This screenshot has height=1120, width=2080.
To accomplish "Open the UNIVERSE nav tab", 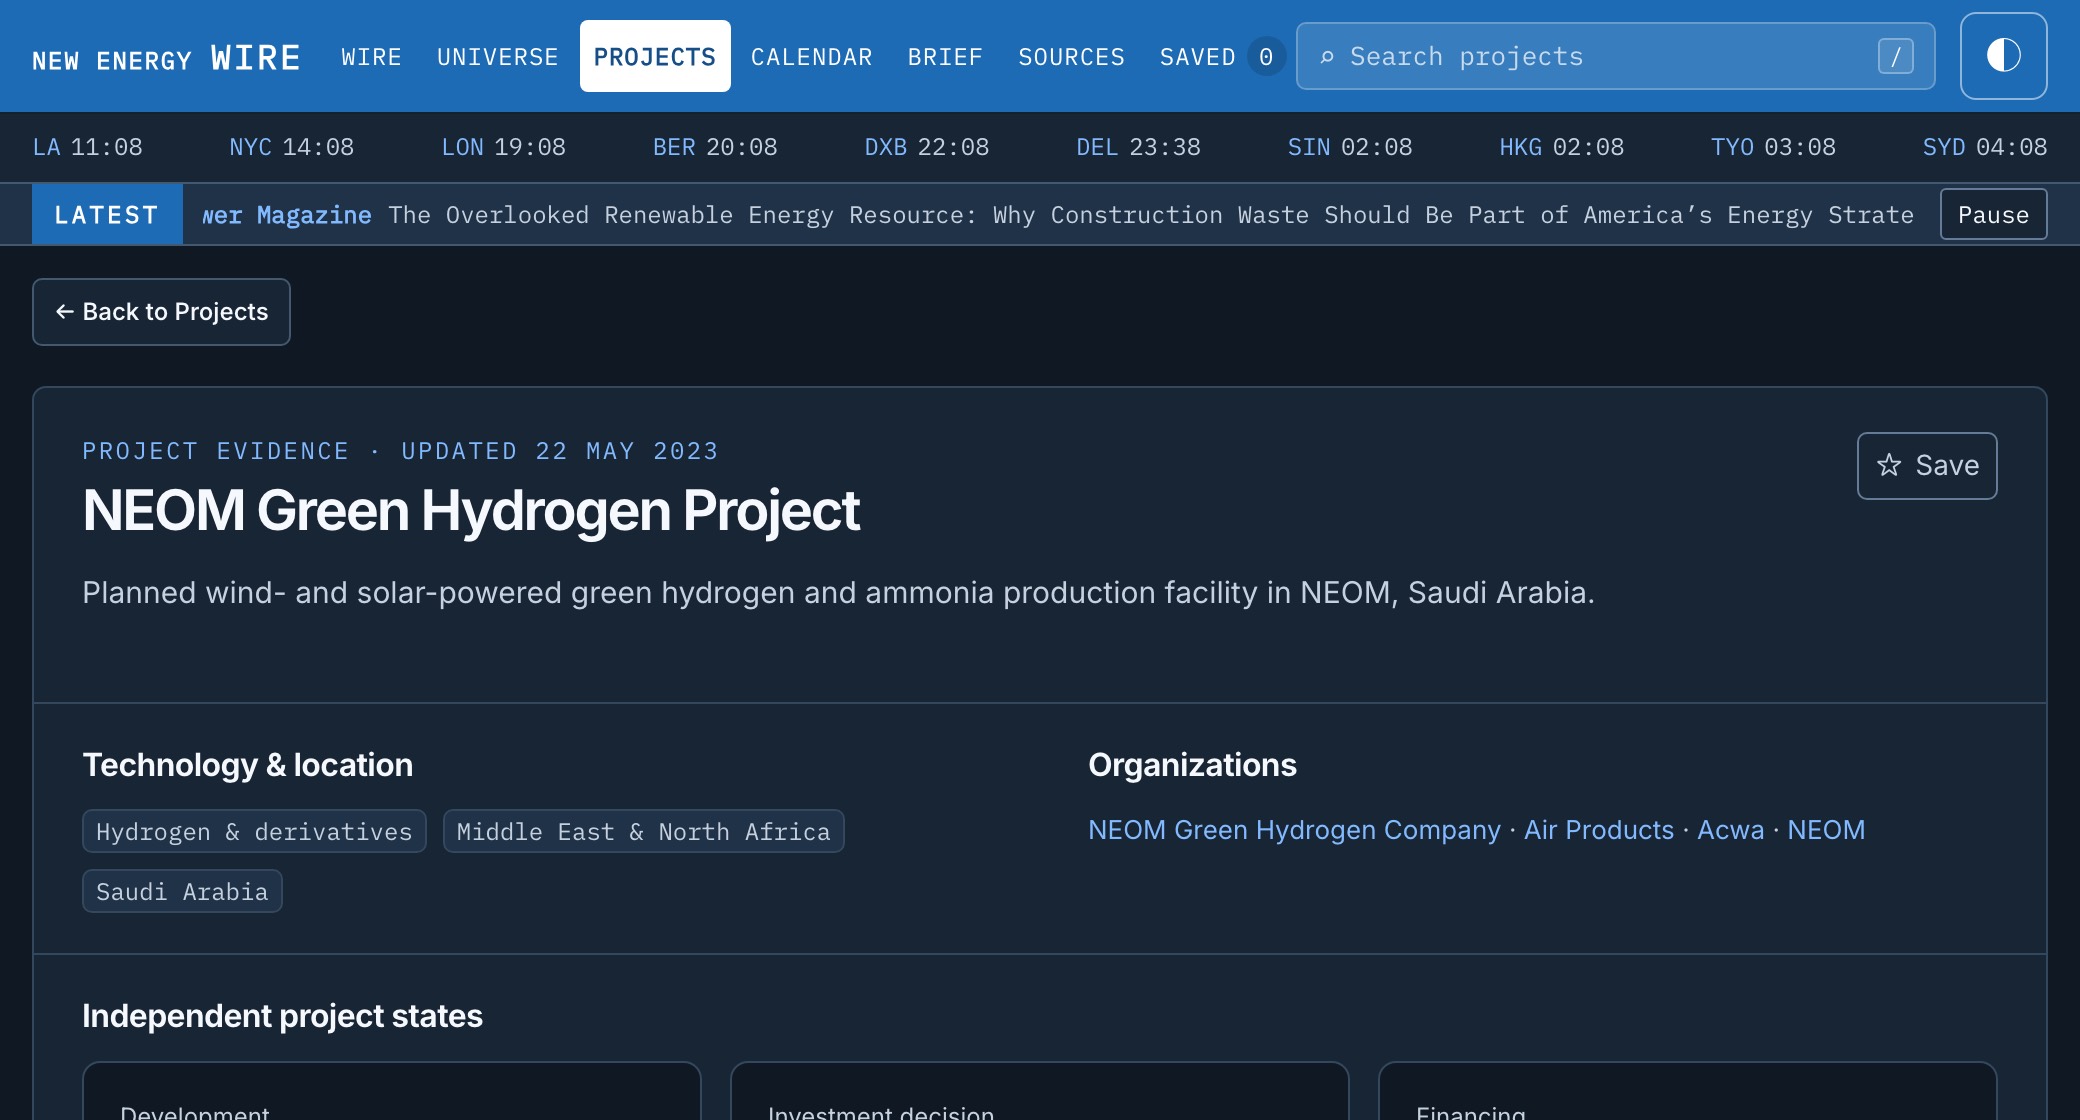I will point(497,57).
